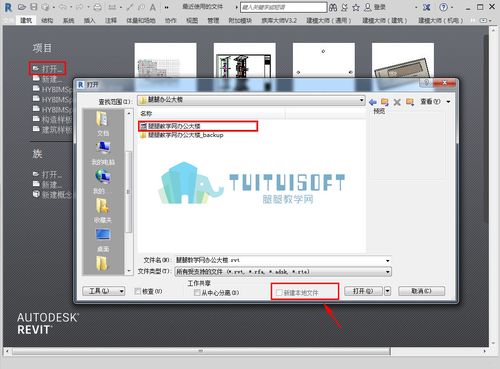Toggle the 核查 Audit checkbox
The width and height of the screenshot is (500, 369).
(x=137, y=291)
